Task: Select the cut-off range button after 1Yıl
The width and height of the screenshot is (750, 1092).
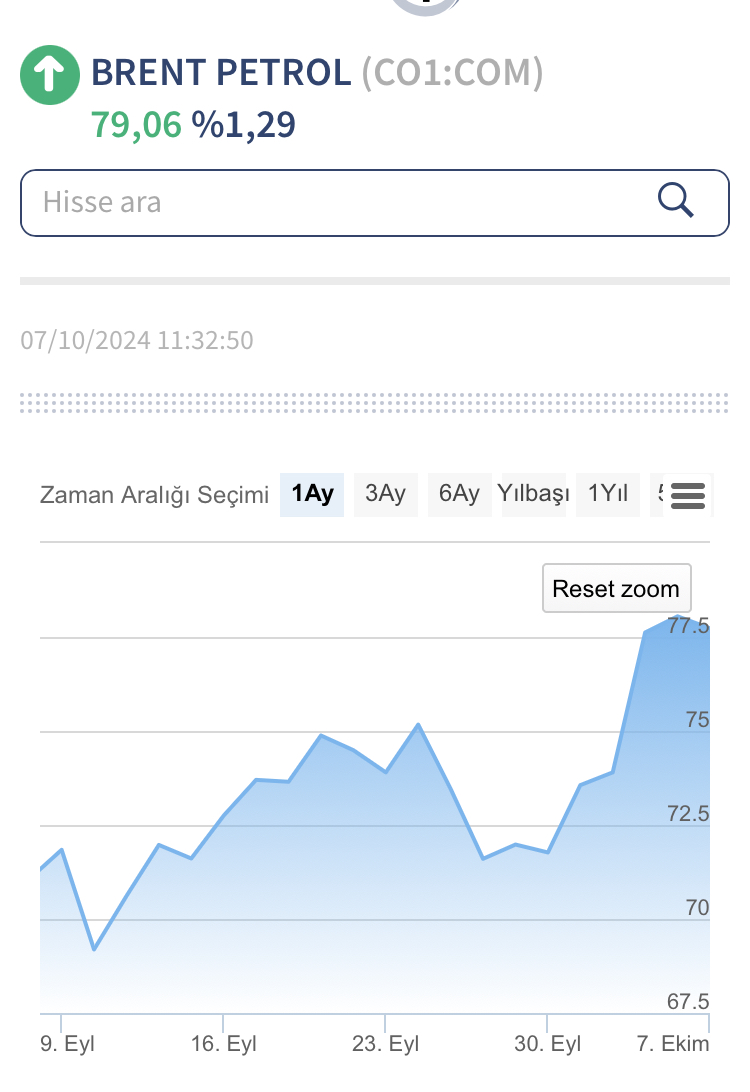Action: point(658,494)
